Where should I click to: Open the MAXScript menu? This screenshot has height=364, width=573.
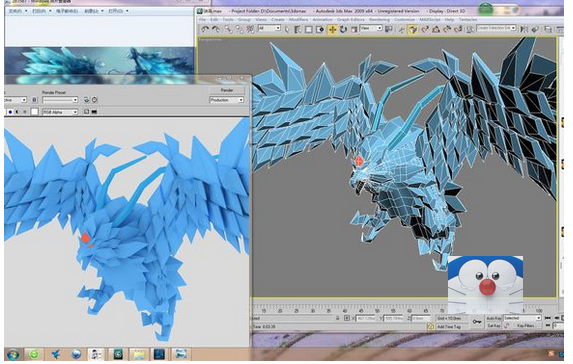coord(429,20)
